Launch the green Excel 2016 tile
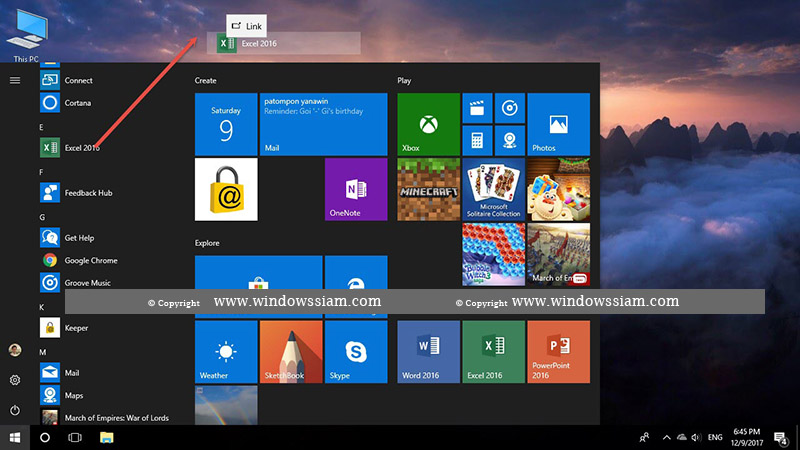800x450 pixels. (493, 352)
